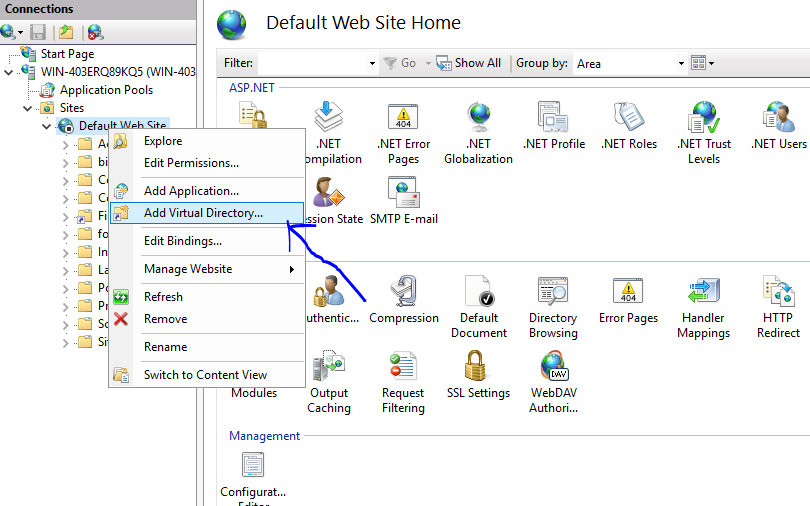This screenshot has width=810, height=506.
Task: Click the Delete connection icon in Connections toolbar
Action: pyautogui.click(x=95, y=33)
